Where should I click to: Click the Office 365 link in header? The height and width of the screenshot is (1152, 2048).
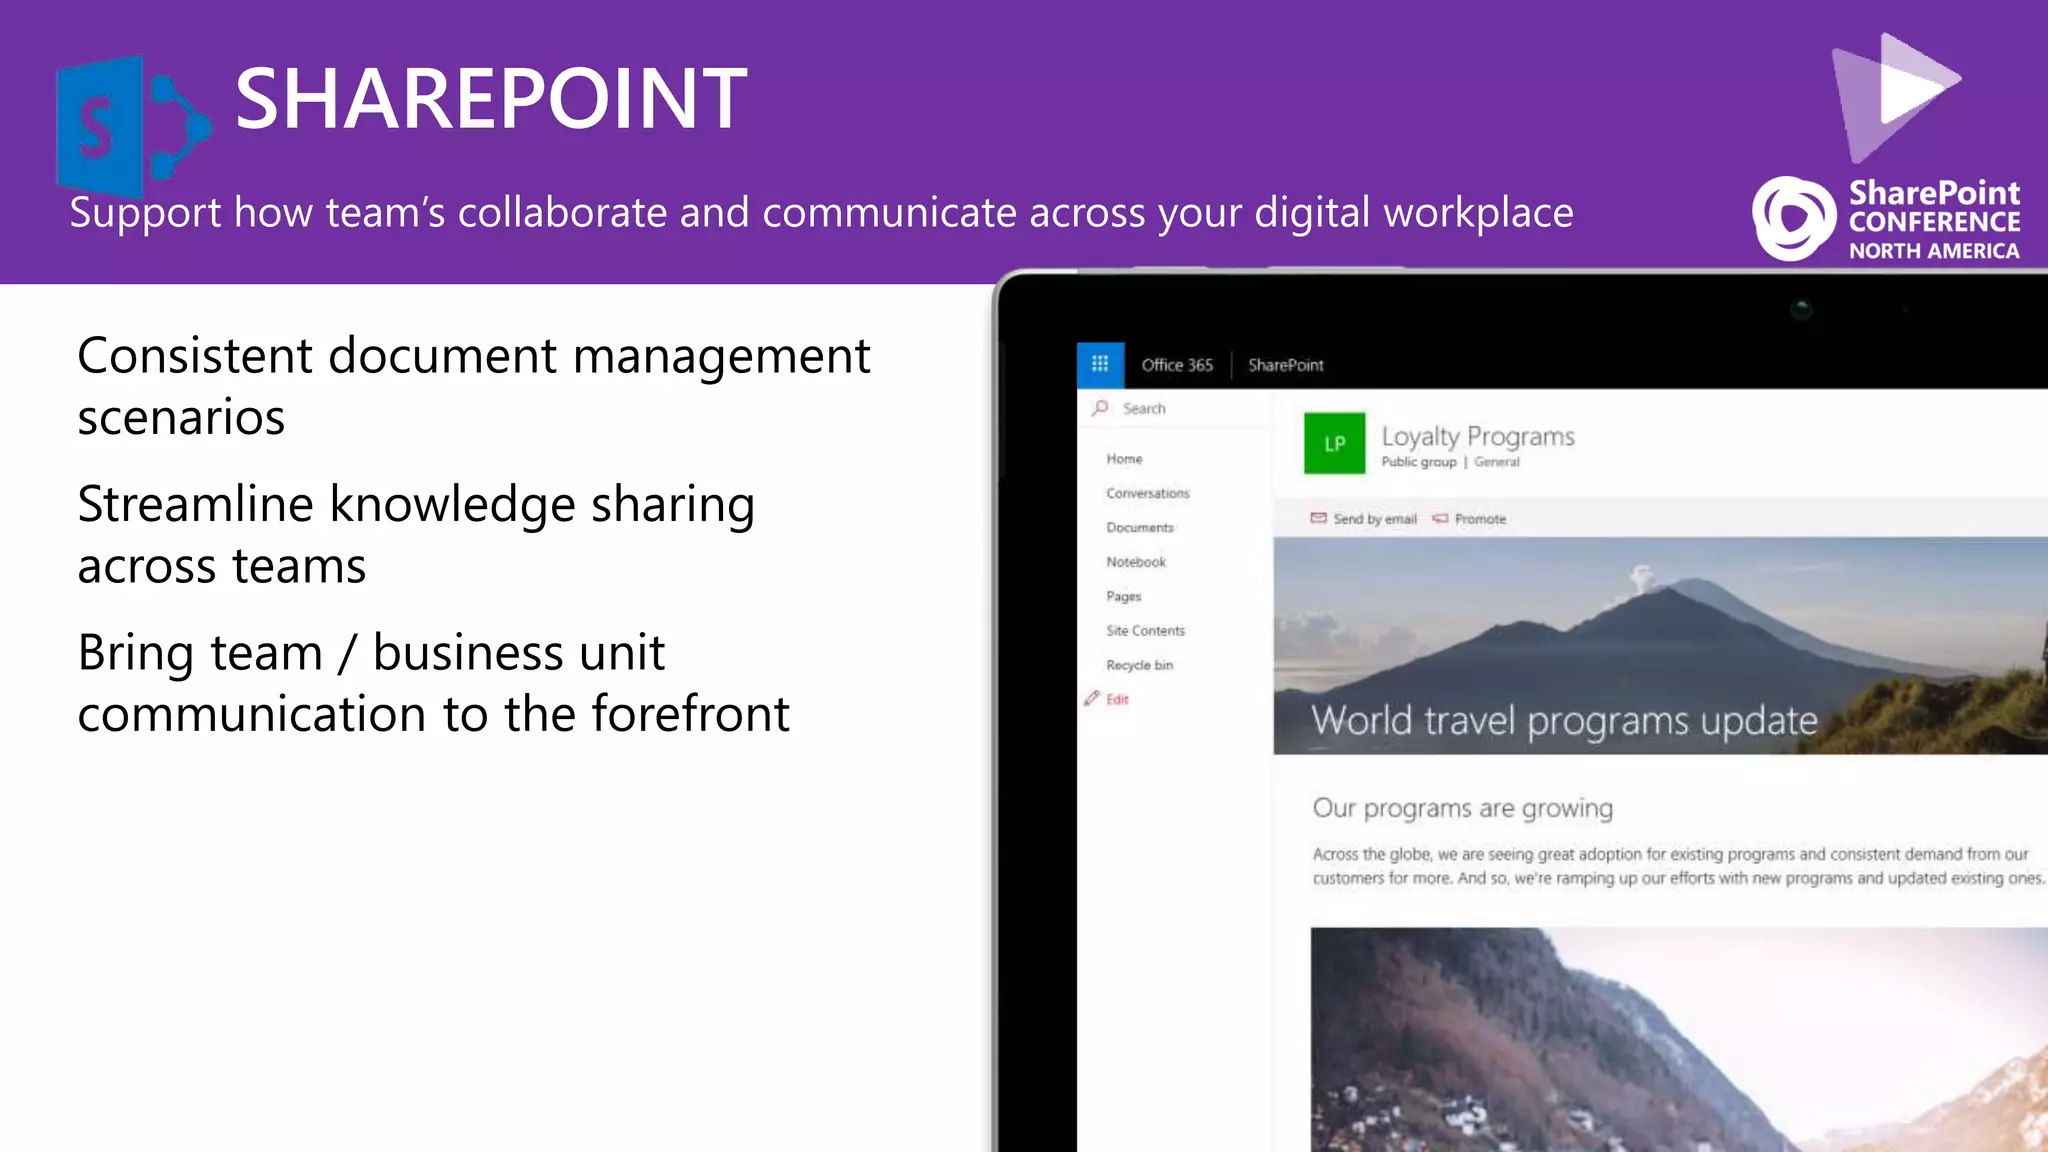[x=1177, y=365]
